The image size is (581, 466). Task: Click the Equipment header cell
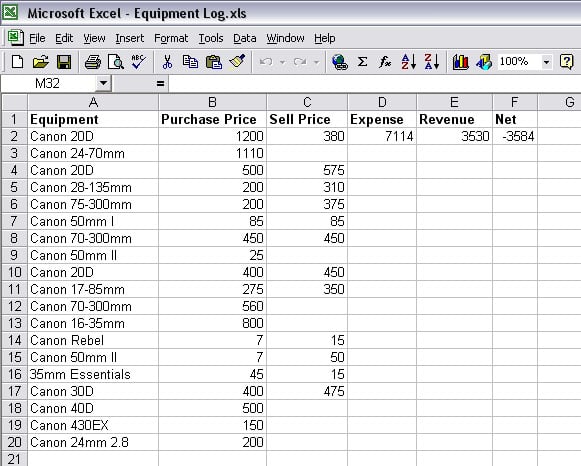point(93,119)
